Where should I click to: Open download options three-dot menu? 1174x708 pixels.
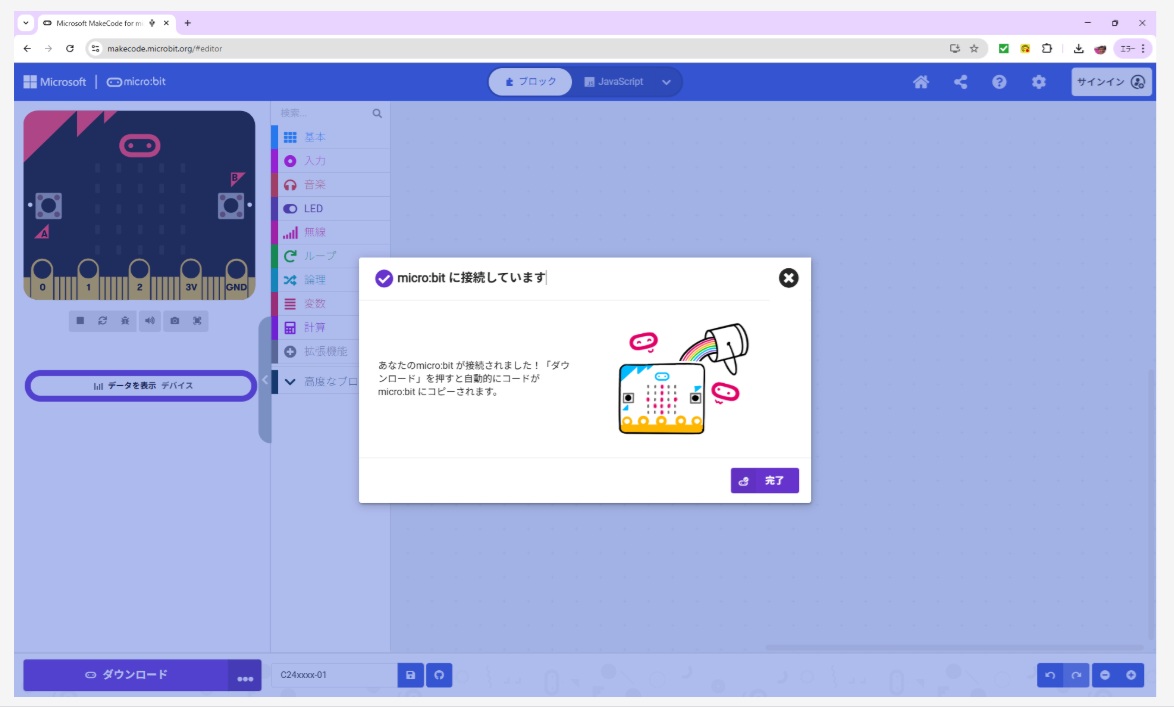click(x=245, y=677)
